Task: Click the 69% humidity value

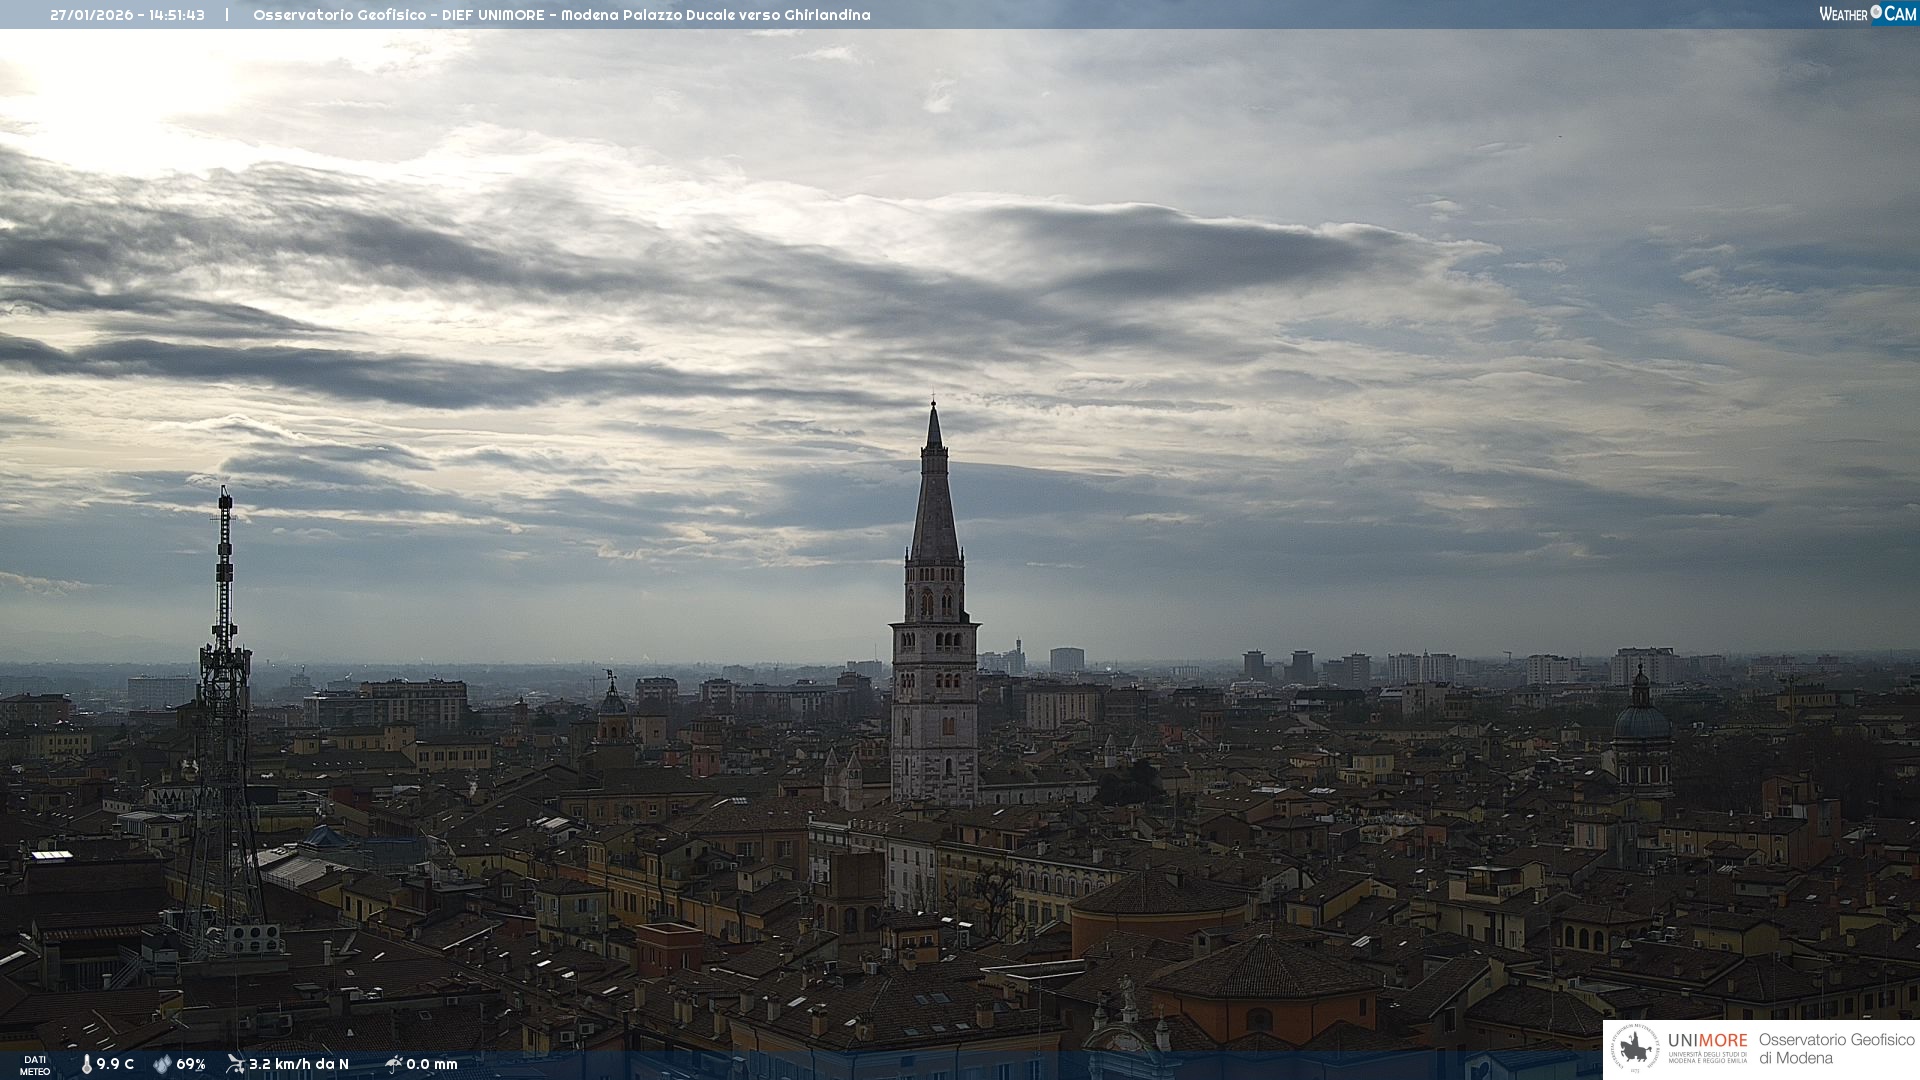Action: pos(191,1064)
